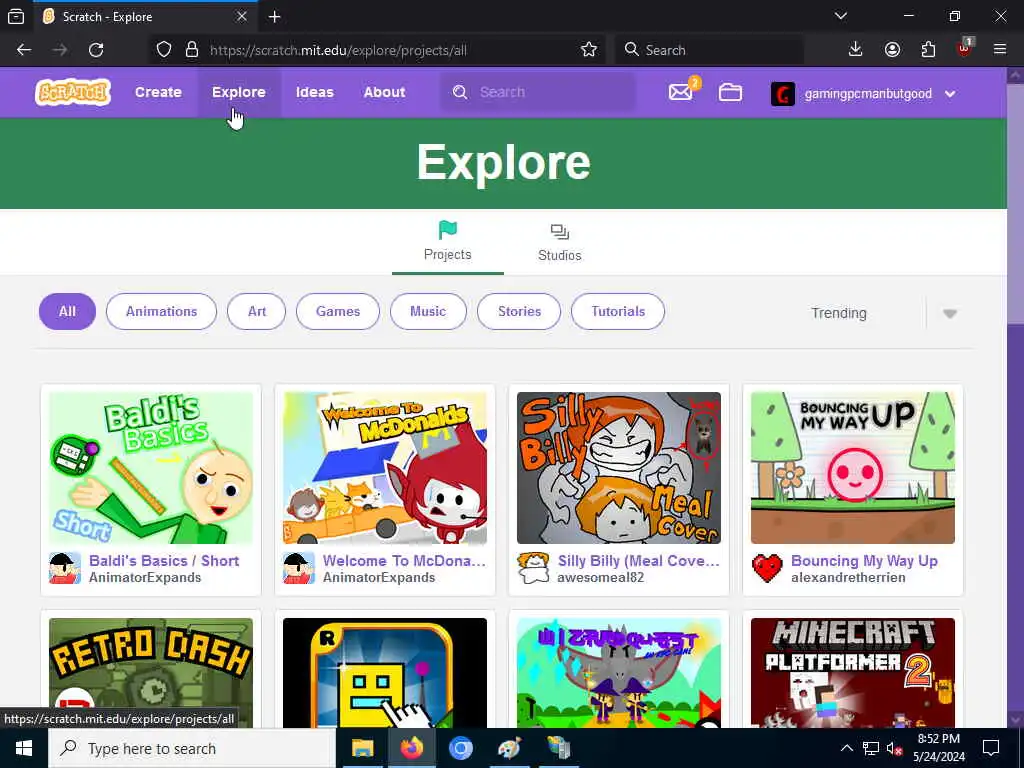1024x768 pixels.
Task: Open the Paint taskbar icon
Action: [509, 748]
